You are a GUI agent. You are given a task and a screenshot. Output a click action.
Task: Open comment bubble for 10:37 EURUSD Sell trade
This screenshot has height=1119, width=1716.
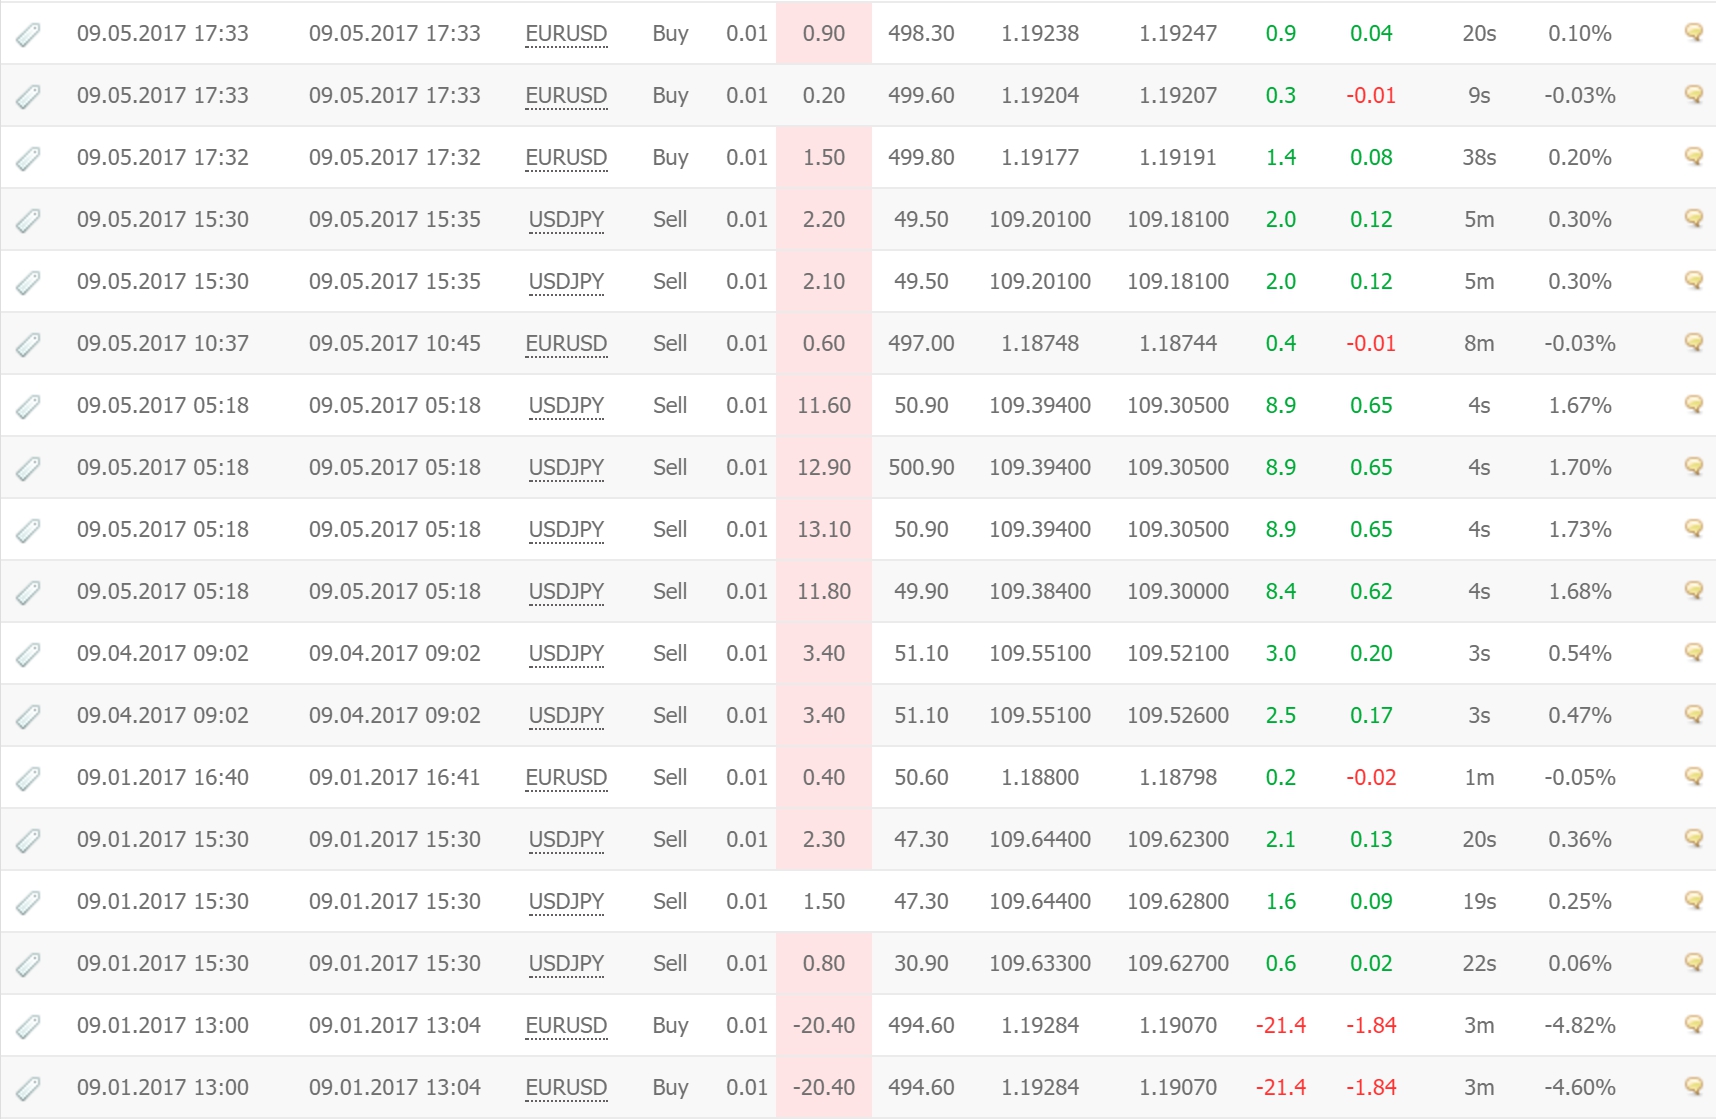1693,342
